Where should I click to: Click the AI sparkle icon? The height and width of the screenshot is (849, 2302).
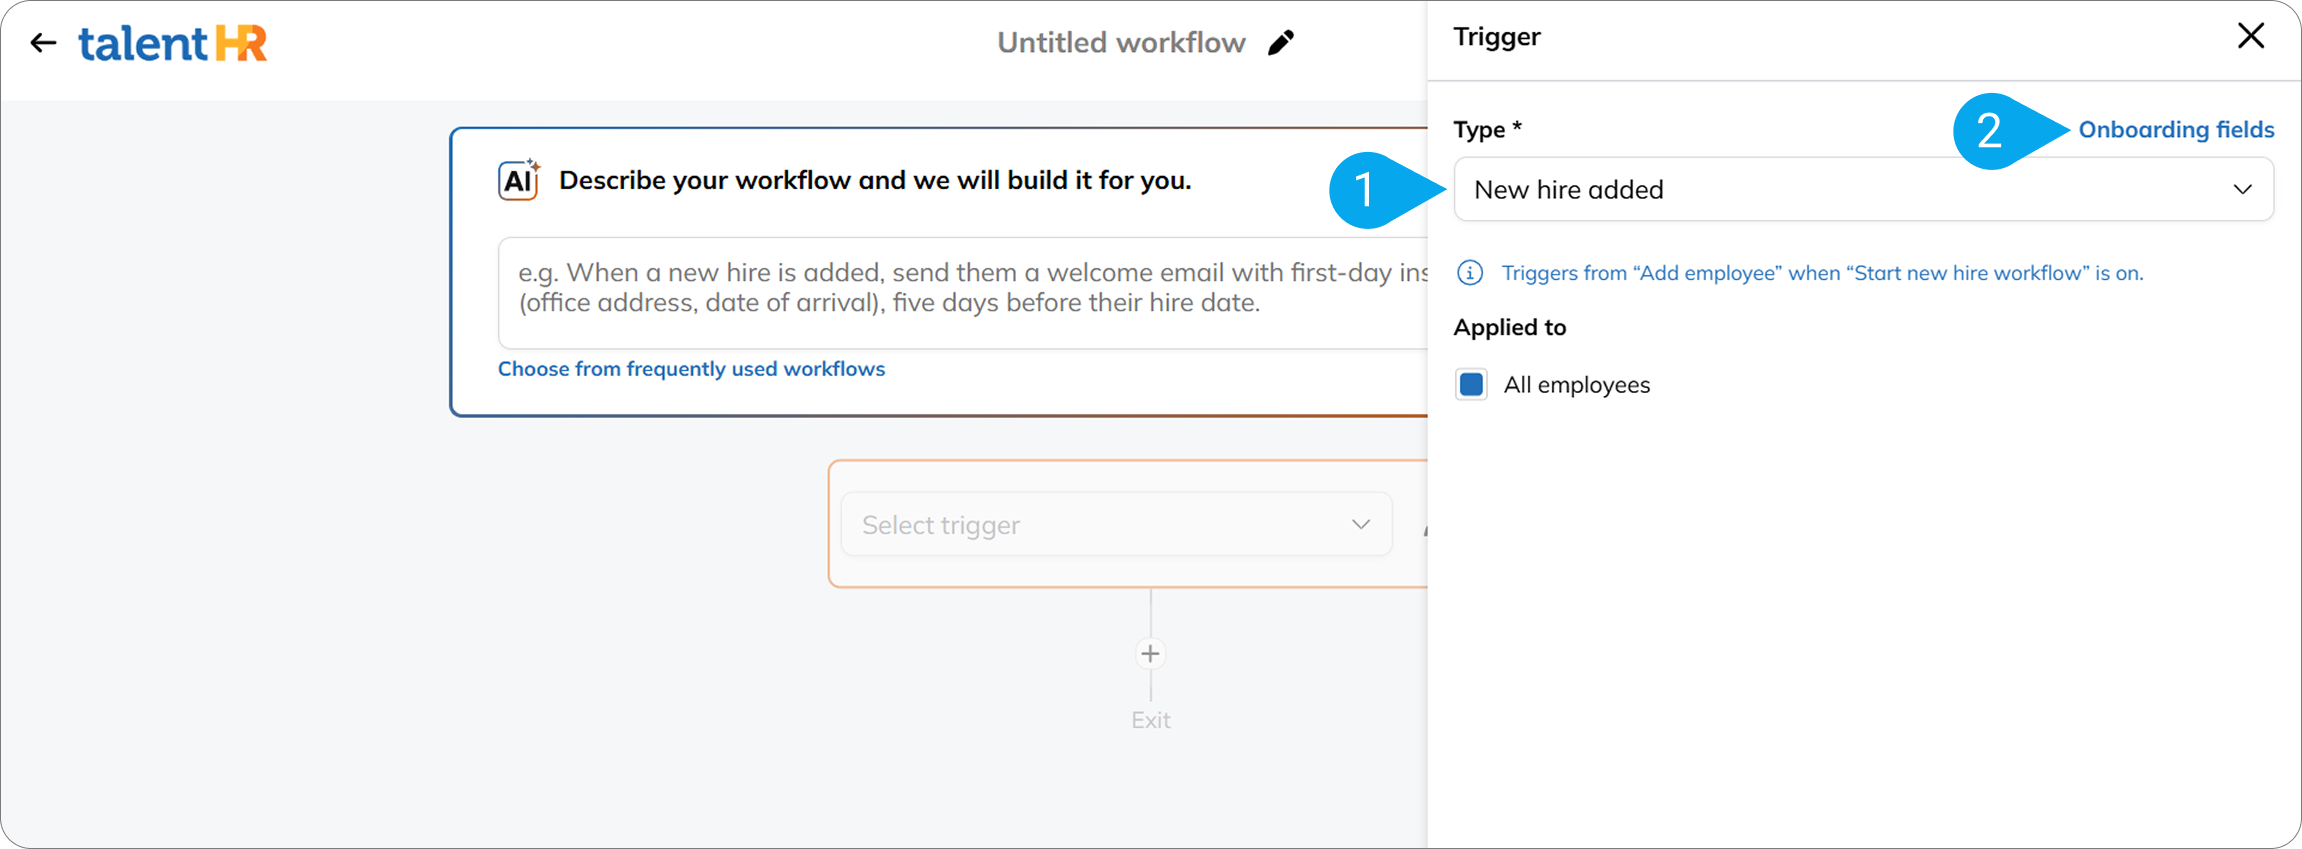click(519, 180)
